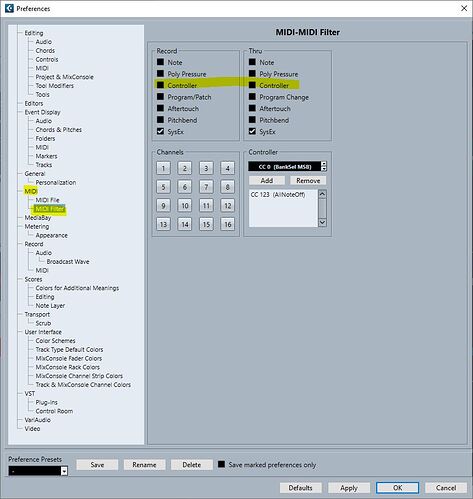
Task: Click the Cubase icon in title bar
Action: click(x=9, y=8)
